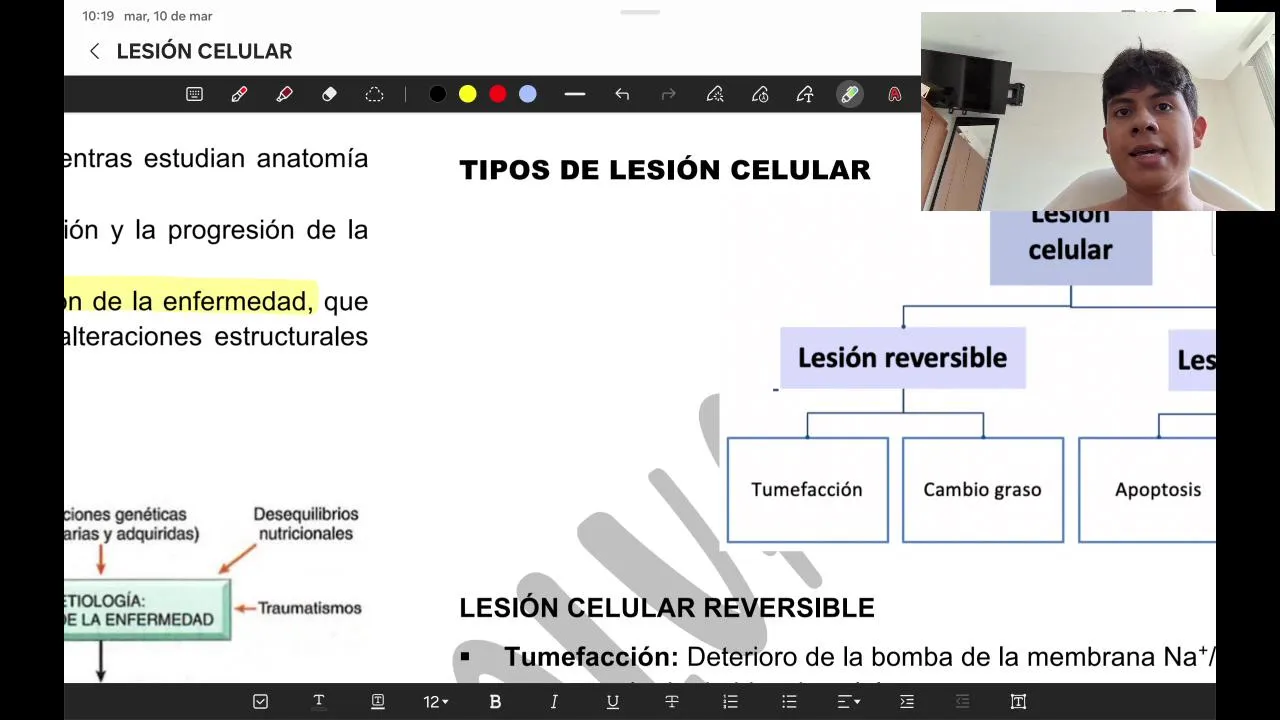Select the eraser tool
The width and height of the screenshot is (1280, 720).
(x=329, y=94)
